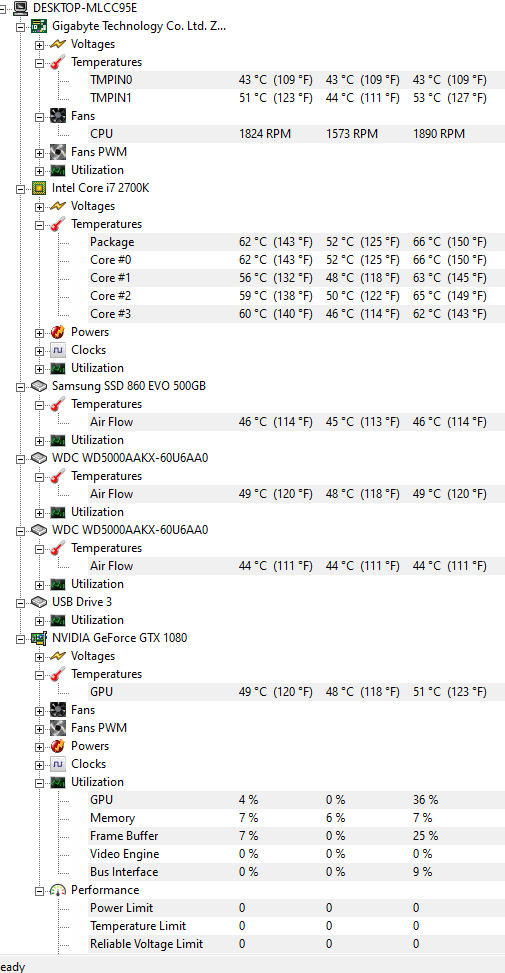Select the Intel Core i7 2700K chip icon
Viewport: 505px width, 973px height.
pos(39,188)
